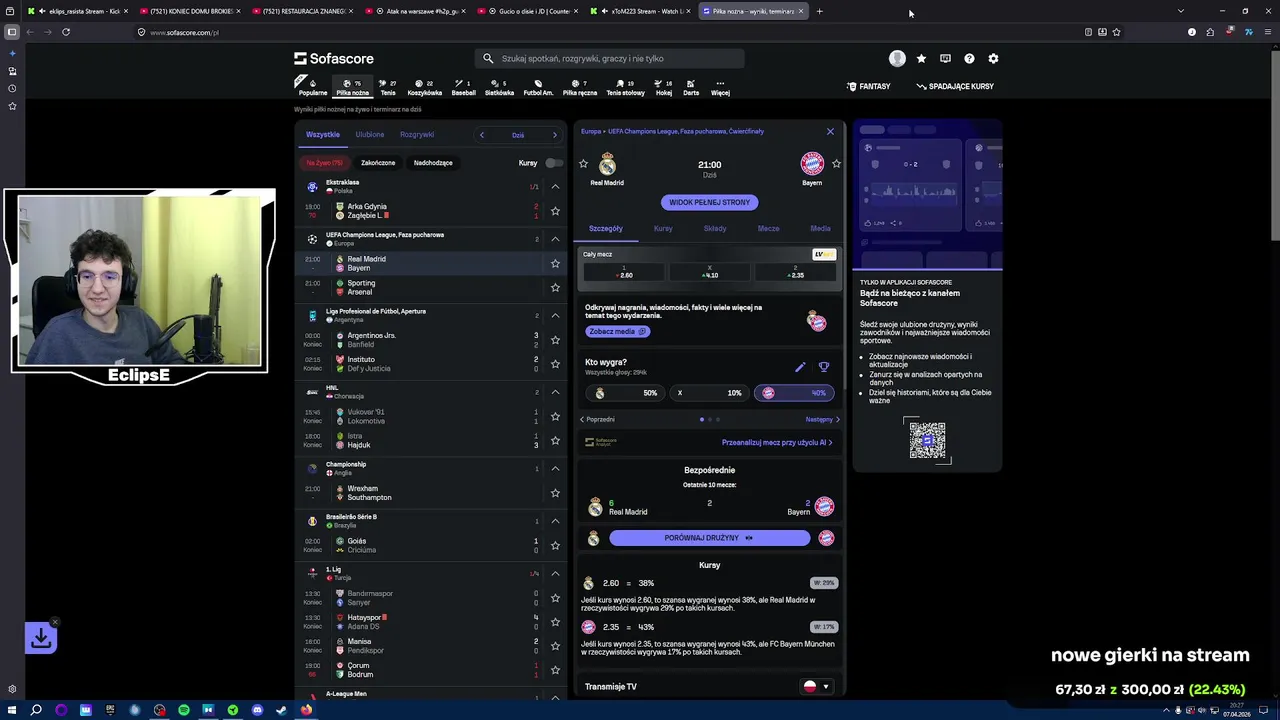Open Transmisje TV country dropdown

click(x=817, y=686)
